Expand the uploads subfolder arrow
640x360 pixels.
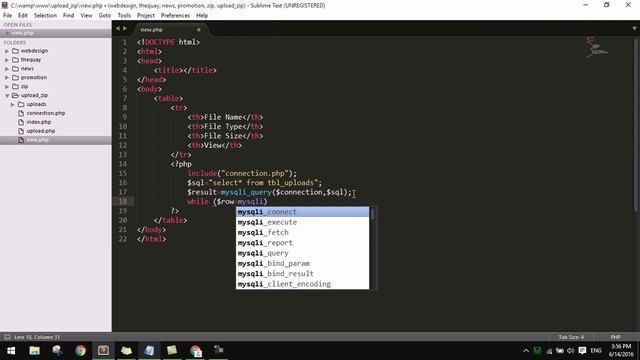pos(12,104)
